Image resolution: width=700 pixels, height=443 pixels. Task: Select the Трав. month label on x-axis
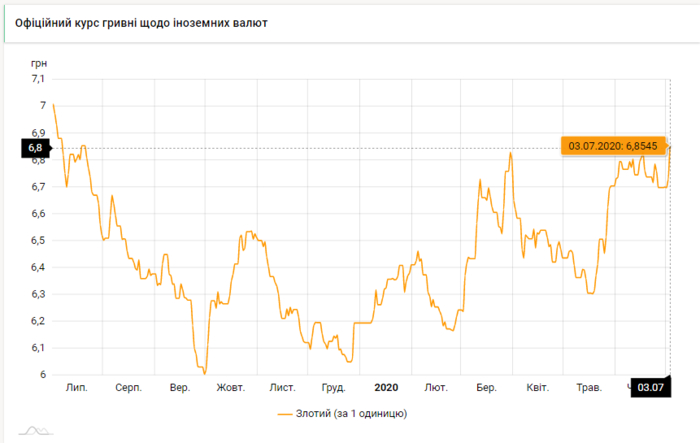588,387
